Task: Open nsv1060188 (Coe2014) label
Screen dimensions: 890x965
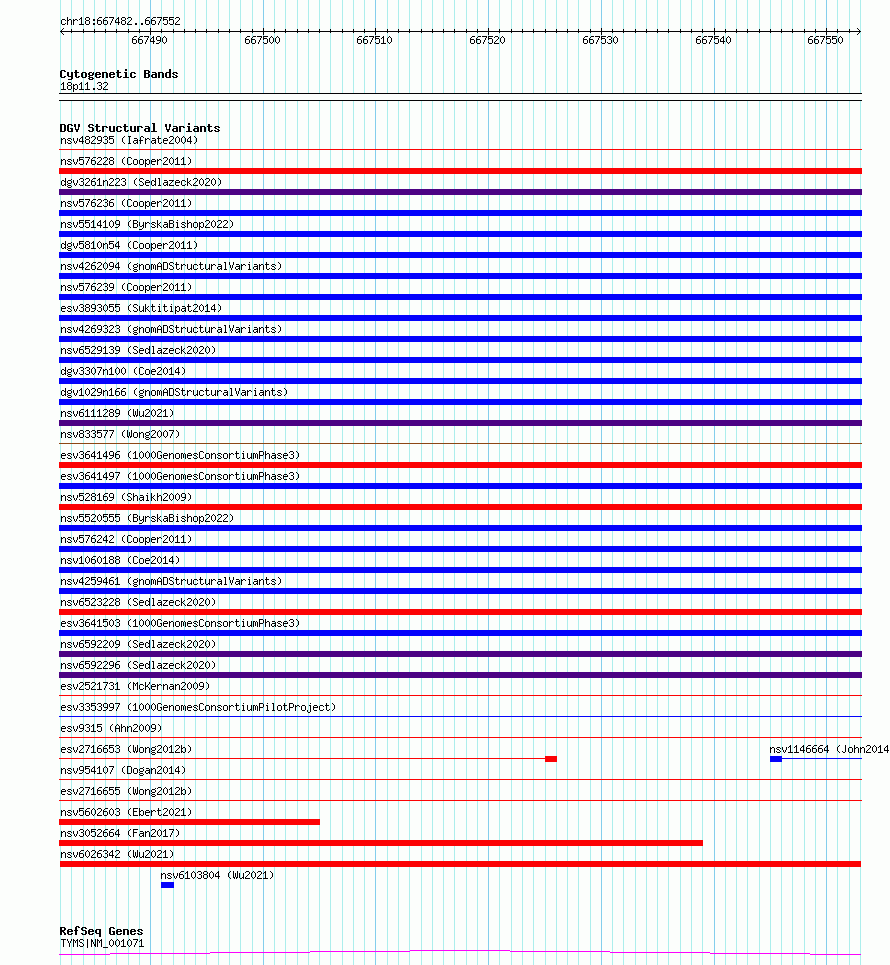Action: coord(120,560)
